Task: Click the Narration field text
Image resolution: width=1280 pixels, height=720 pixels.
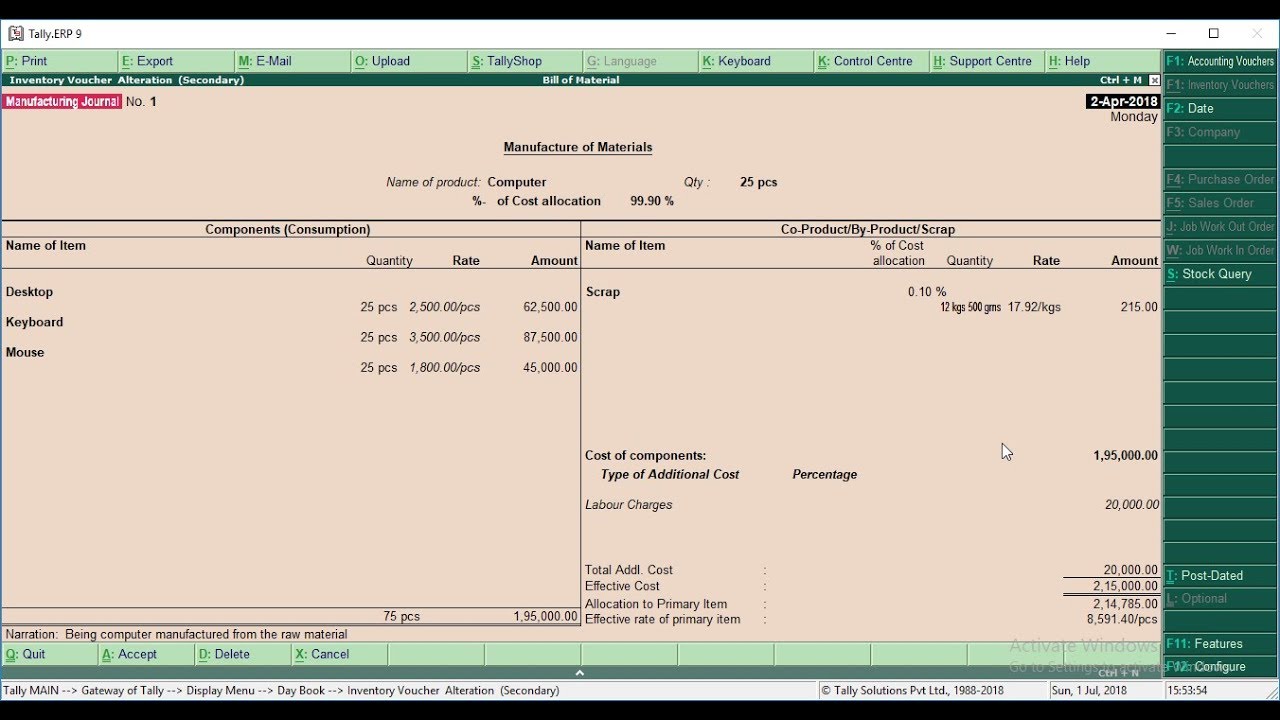Action: [206, 634]
